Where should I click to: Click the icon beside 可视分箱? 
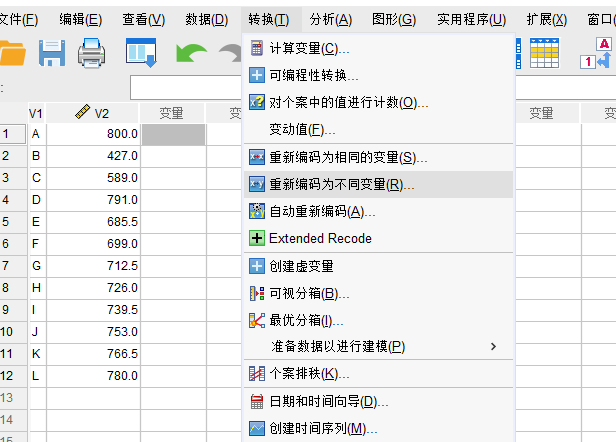(257, 293)
